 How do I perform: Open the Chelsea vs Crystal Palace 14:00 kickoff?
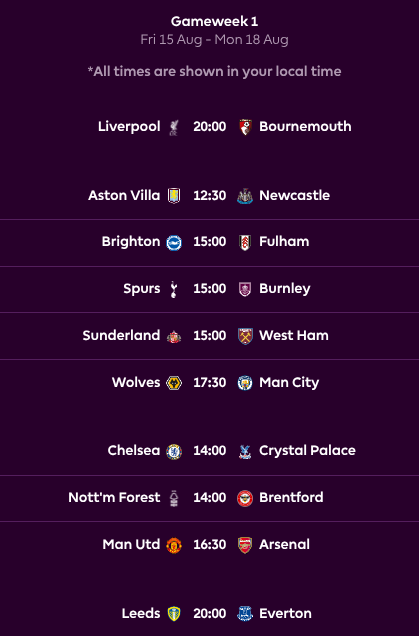(209, 451)
